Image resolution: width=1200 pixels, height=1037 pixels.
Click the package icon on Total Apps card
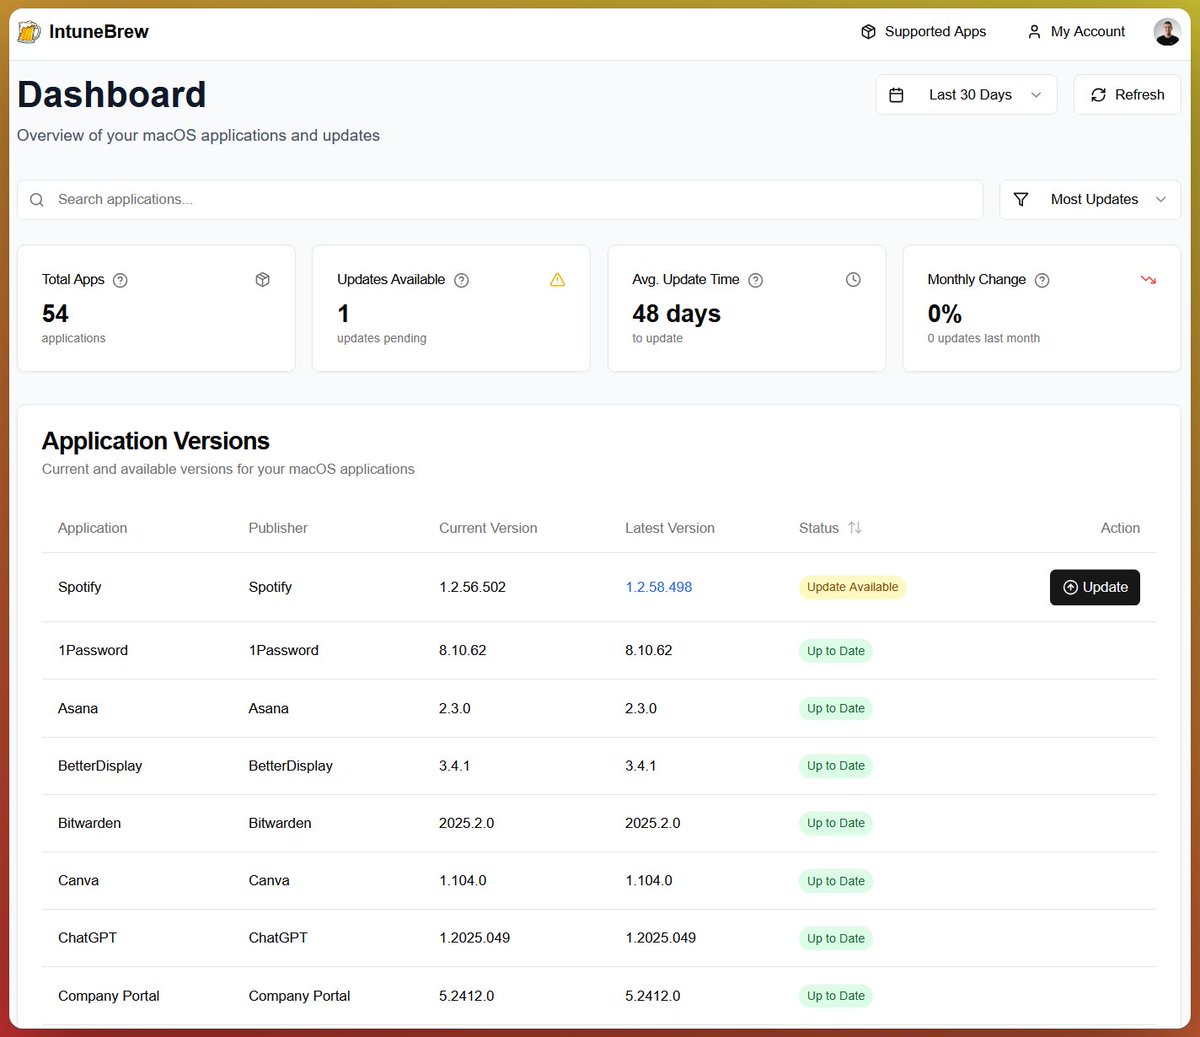(262, 280)
